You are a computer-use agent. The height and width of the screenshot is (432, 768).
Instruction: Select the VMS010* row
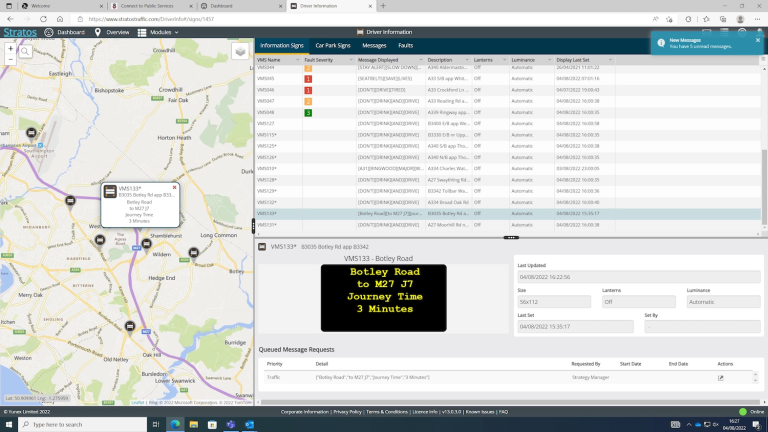pyautogui.click(x=508, y=168)
